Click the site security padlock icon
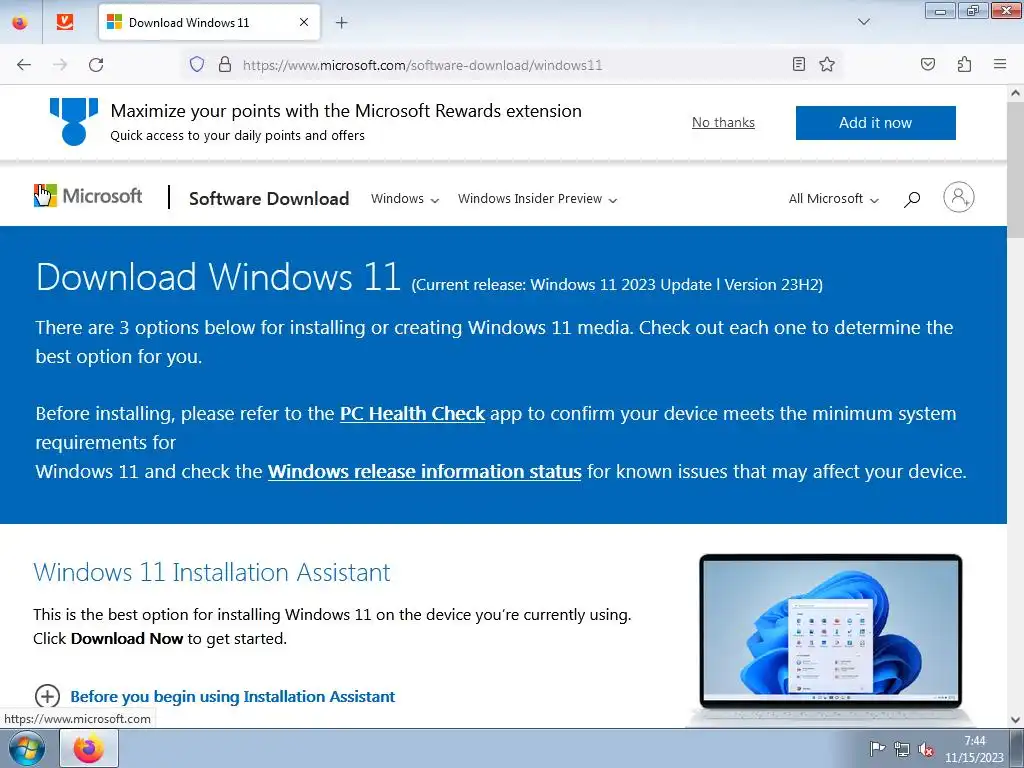The width and height of the screenshot is (1024, 768). click(225, 64)
